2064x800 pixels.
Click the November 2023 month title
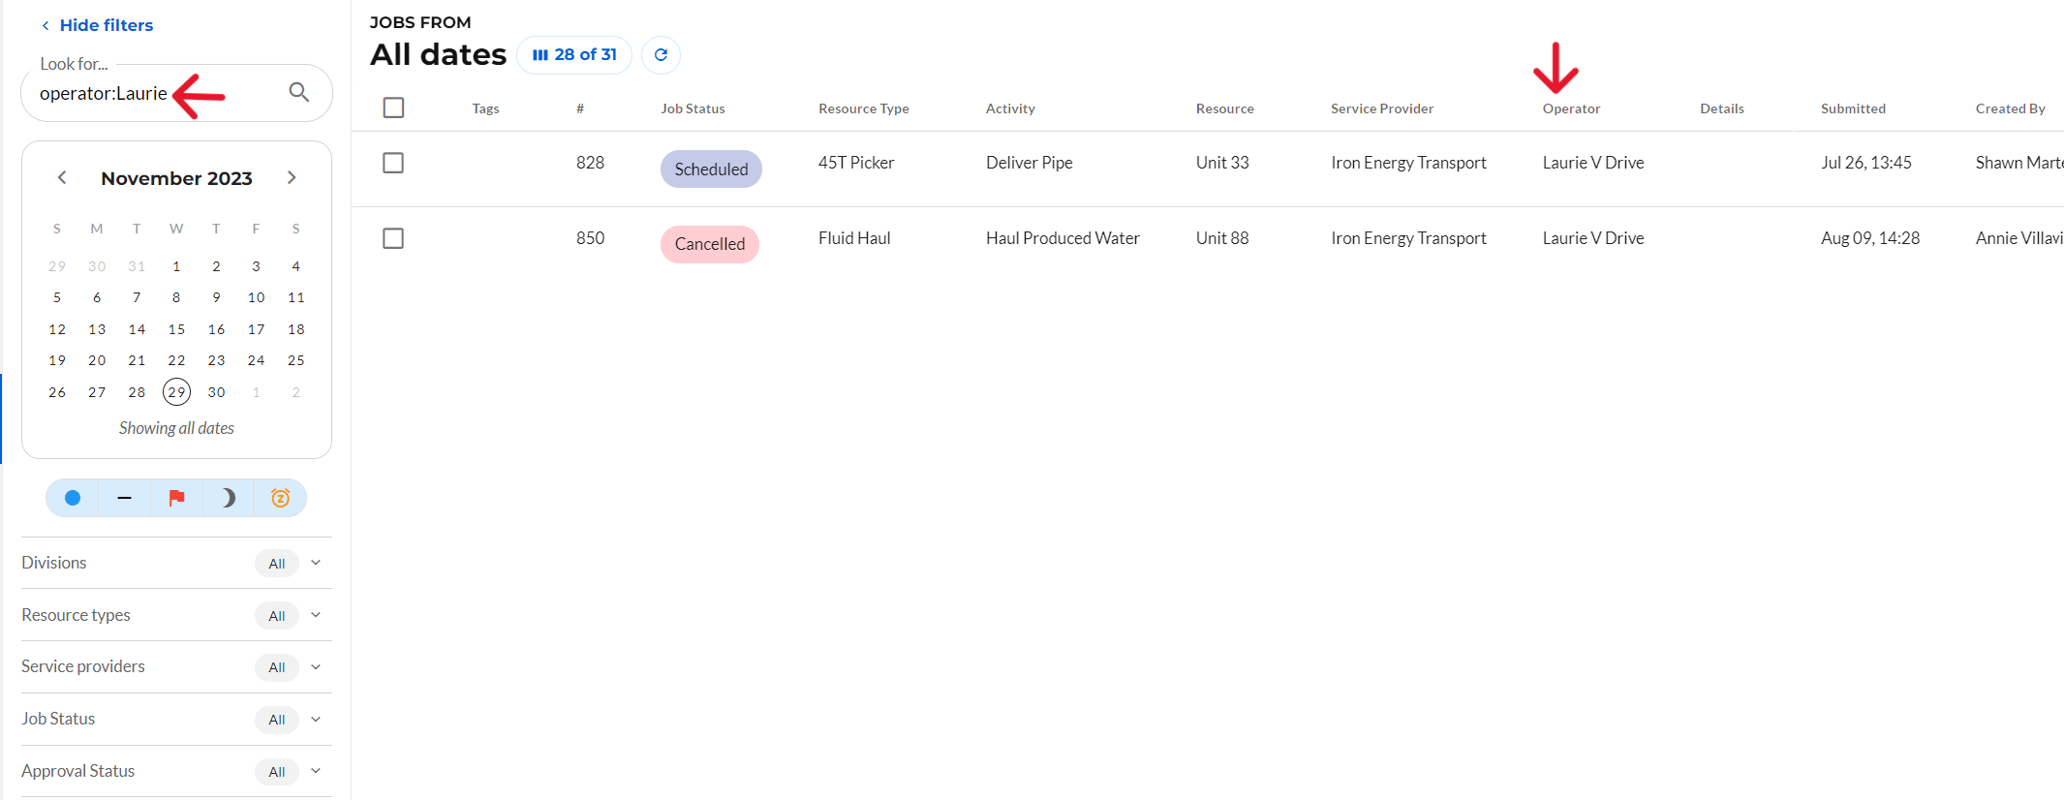(x=177, y=178)
